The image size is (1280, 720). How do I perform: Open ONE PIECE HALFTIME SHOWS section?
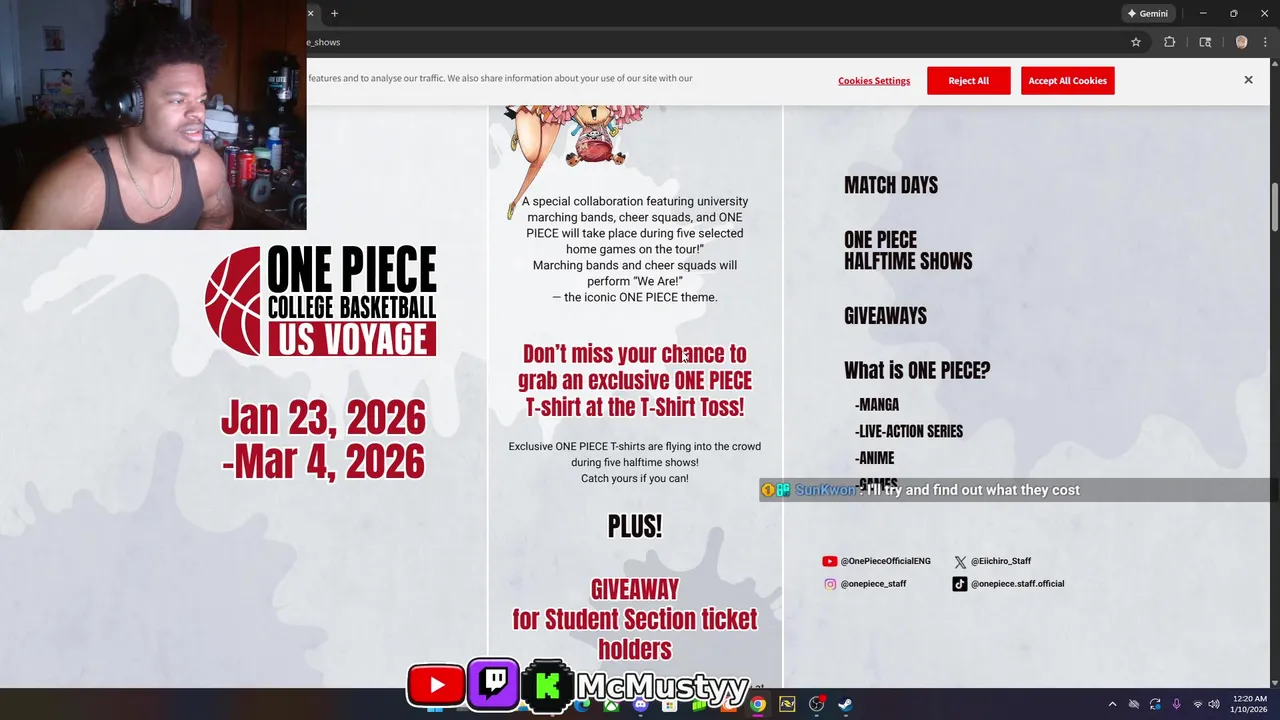coord(908,250)
